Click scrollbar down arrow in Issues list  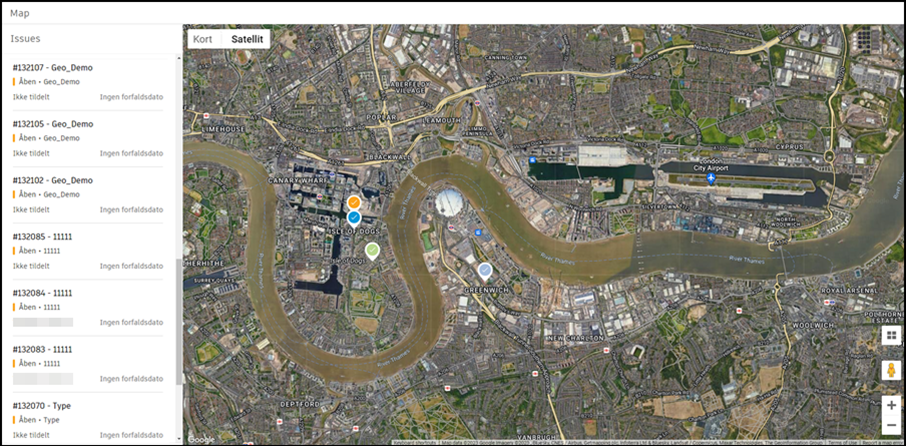tap(179, 438)
